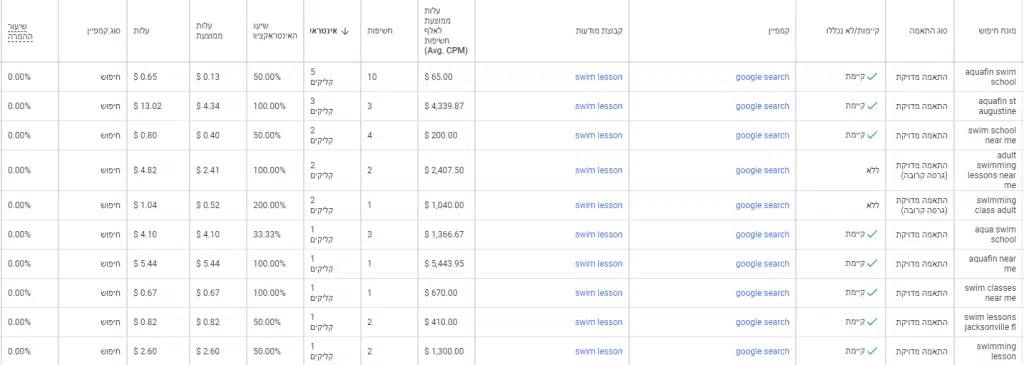Screen dimensions: 1024x365
Task: Click the $ 2,407.50 CPM value
Action: click(x=444, y=170)
